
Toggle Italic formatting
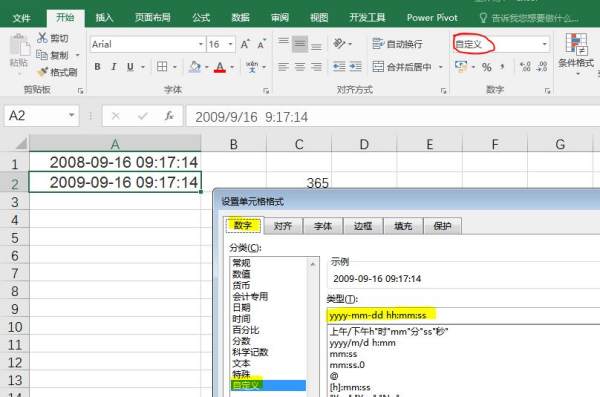point(114,67)
